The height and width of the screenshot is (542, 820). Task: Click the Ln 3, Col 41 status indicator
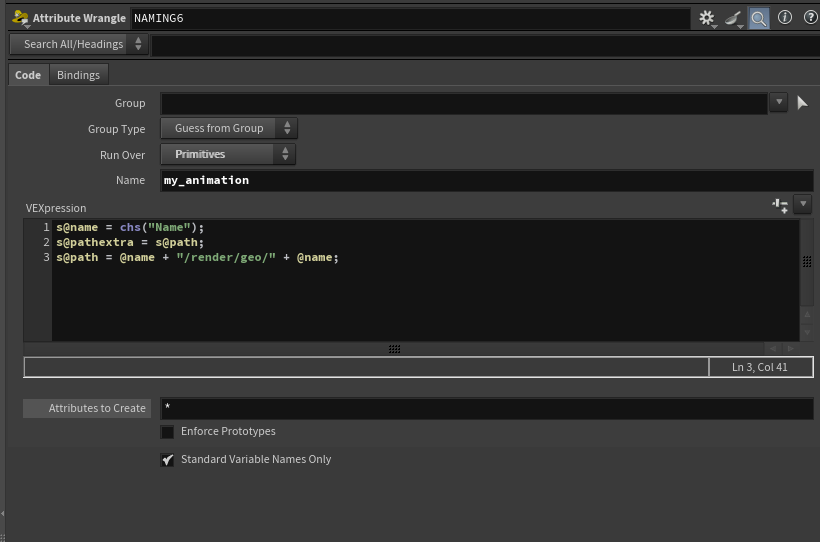tap(760, 367)
